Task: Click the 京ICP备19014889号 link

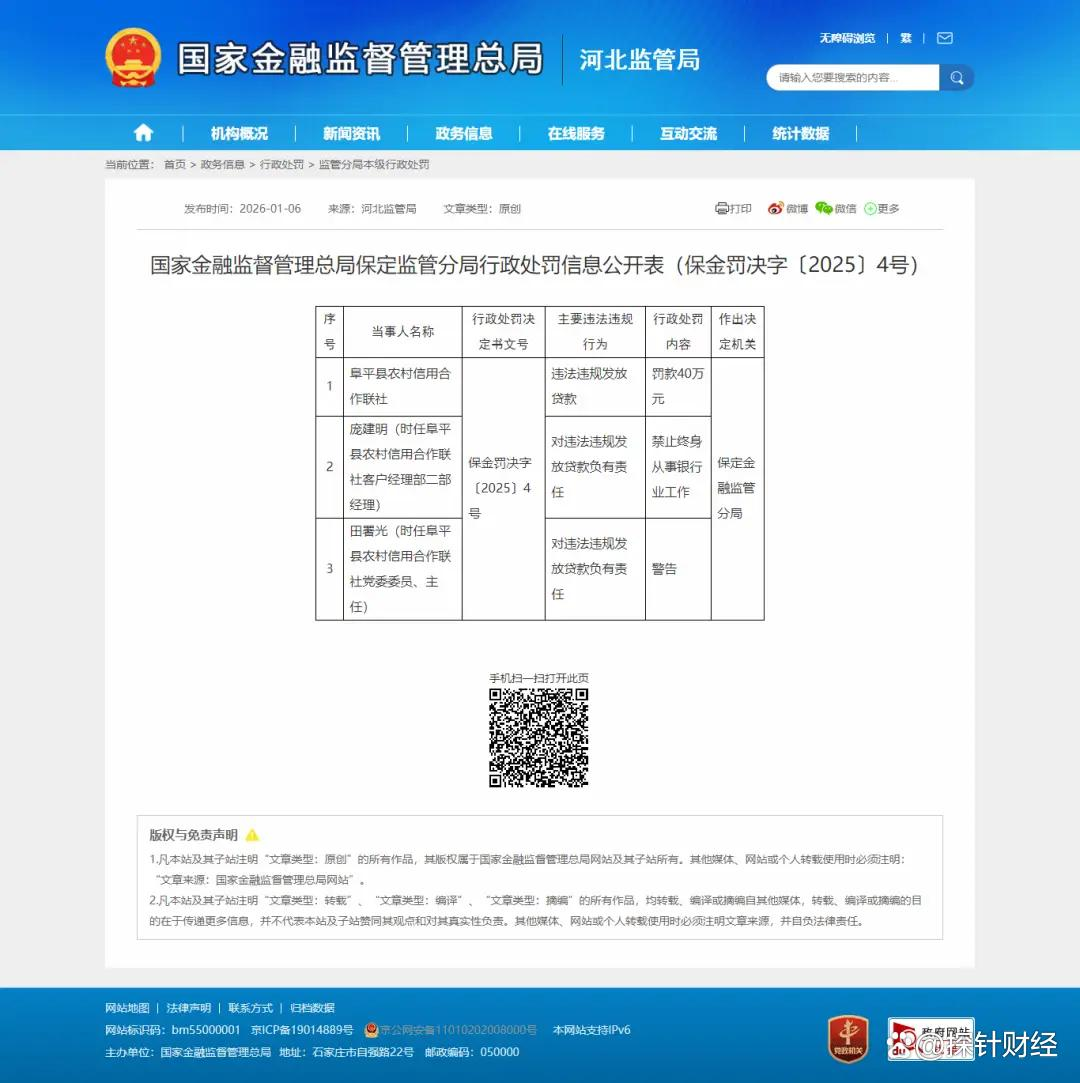Action: [302, 1030]
